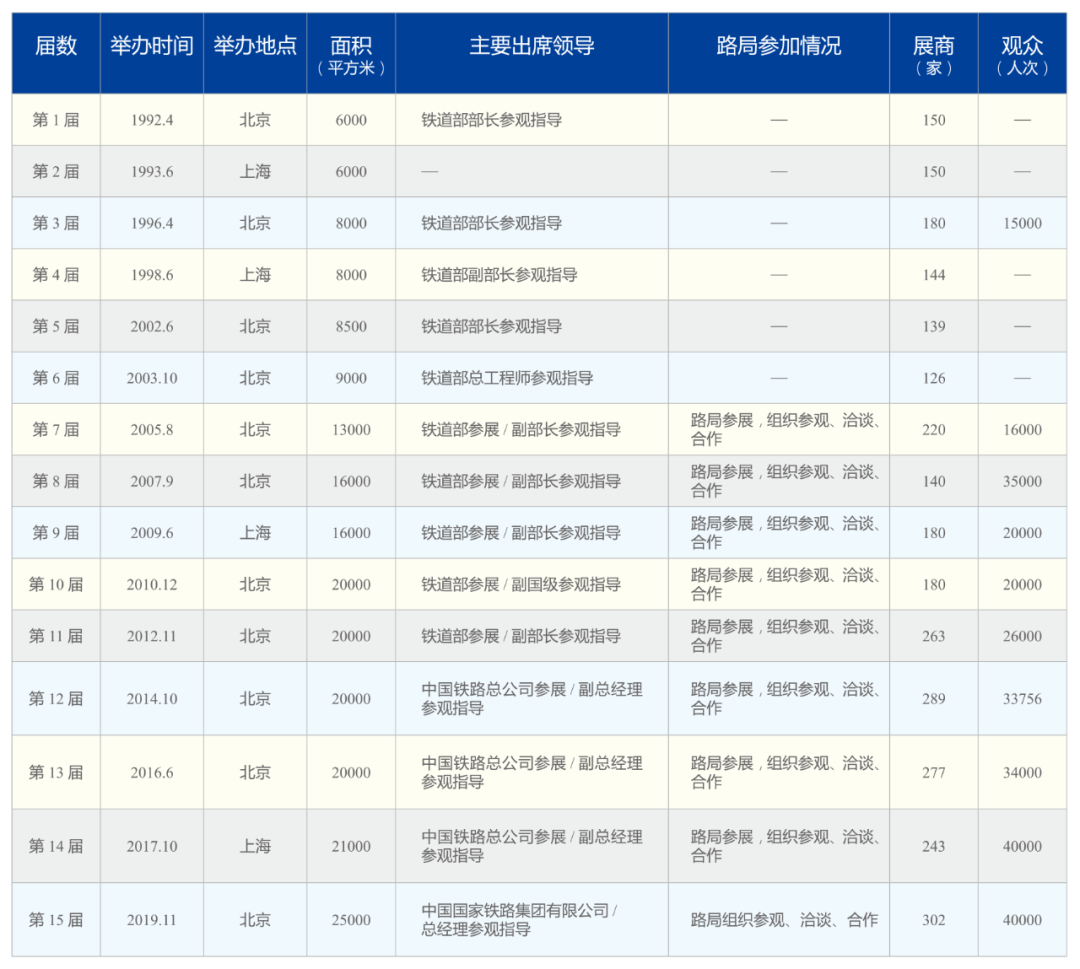This screenshot has width=1080, height=969.
Task: Click the 展商（家）column header
Action: [x=934, y=53]
